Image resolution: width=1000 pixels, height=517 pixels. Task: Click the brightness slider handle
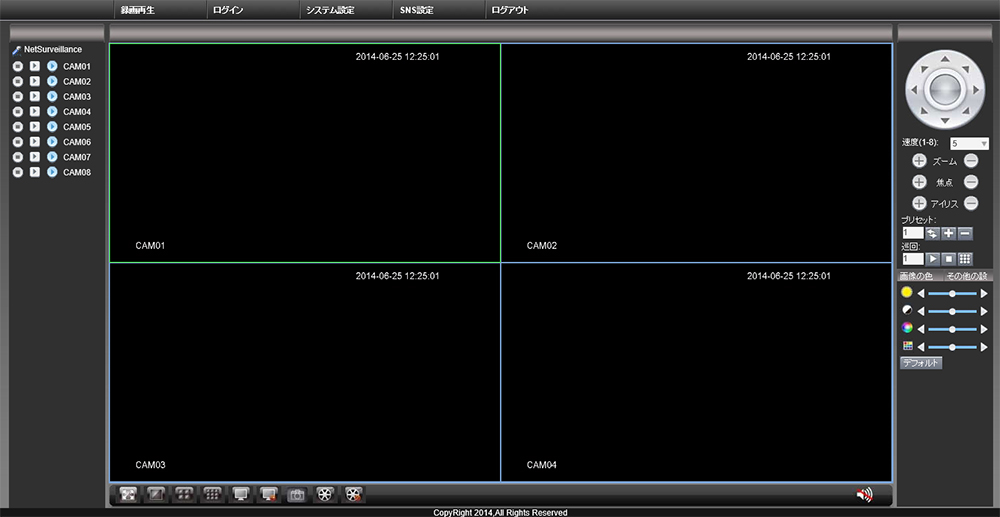pos(952,293)
